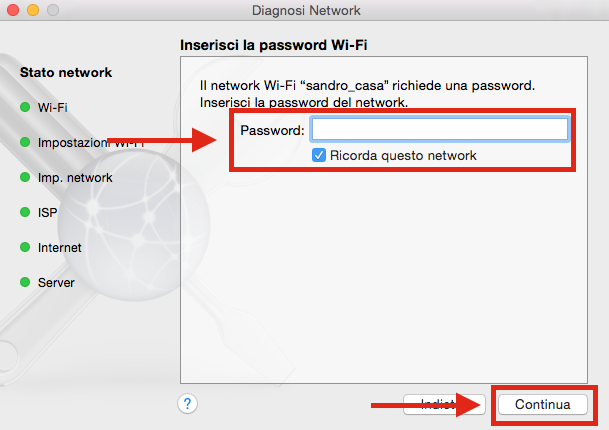Click the Imp. network status dot

point(25,177)
